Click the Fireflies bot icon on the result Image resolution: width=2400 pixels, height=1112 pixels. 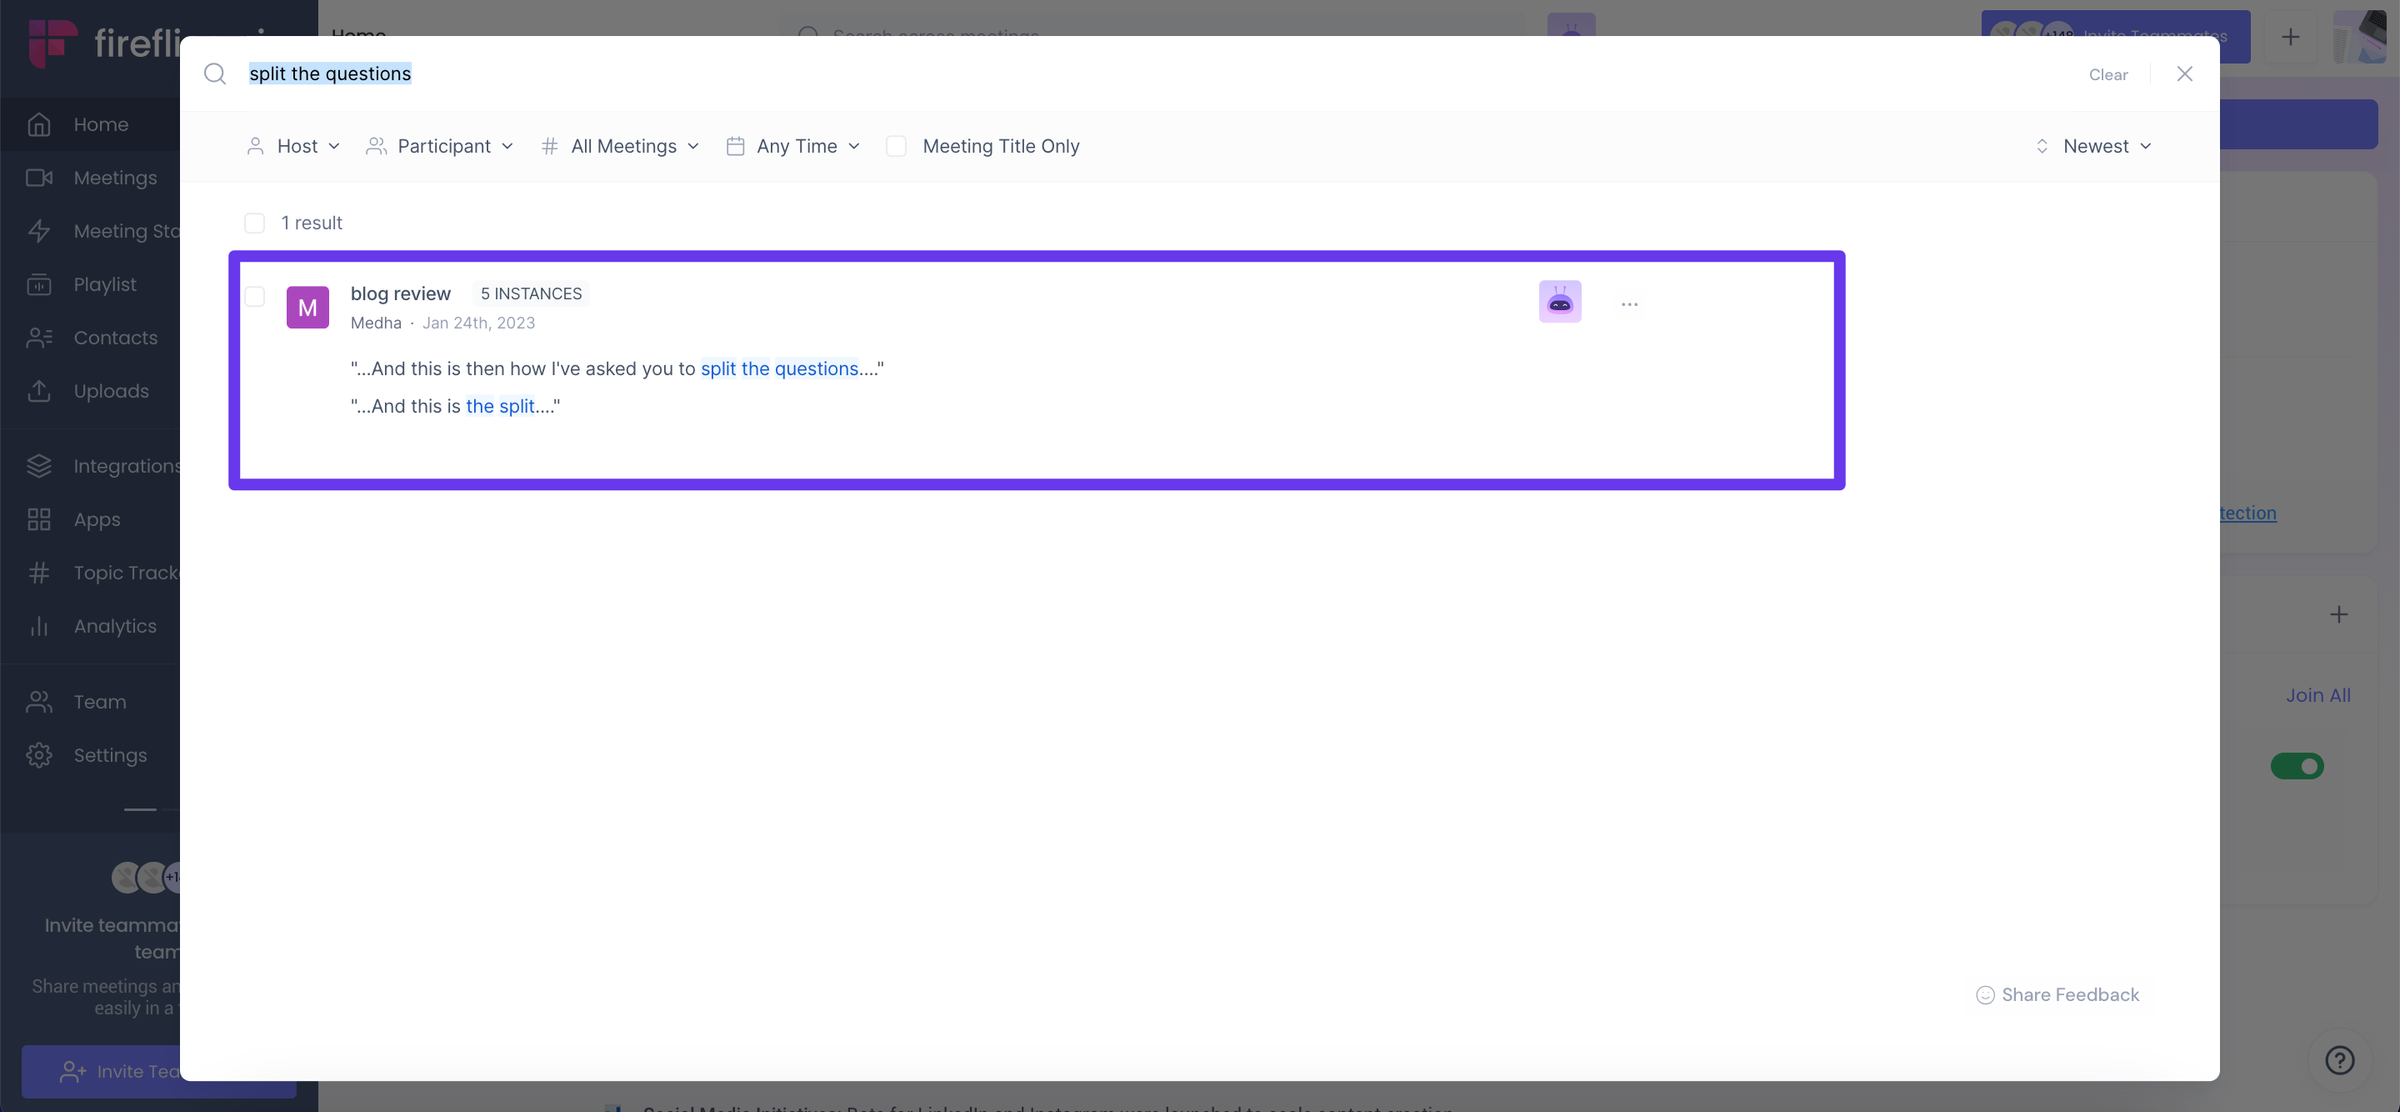click(x=1560, y=301)
